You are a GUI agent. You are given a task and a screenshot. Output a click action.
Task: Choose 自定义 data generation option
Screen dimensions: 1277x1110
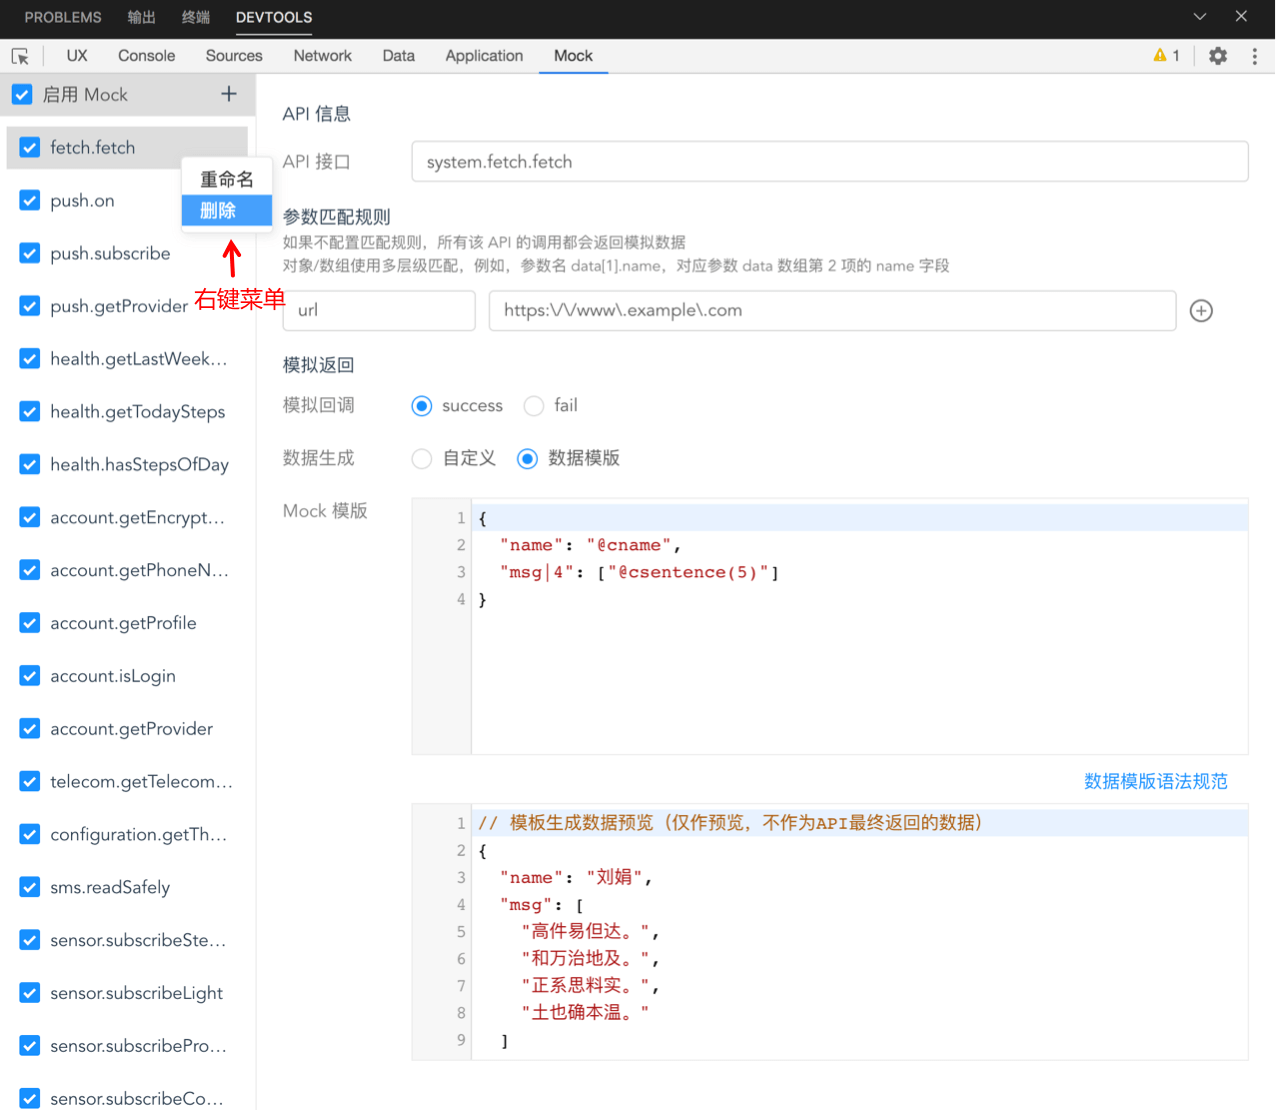(423, 459)
